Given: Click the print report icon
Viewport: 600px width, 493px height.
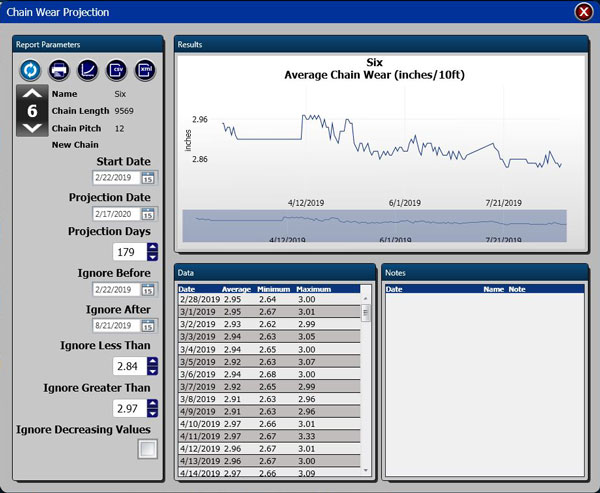Looking at the screenshot, I should tap(59, 70).
